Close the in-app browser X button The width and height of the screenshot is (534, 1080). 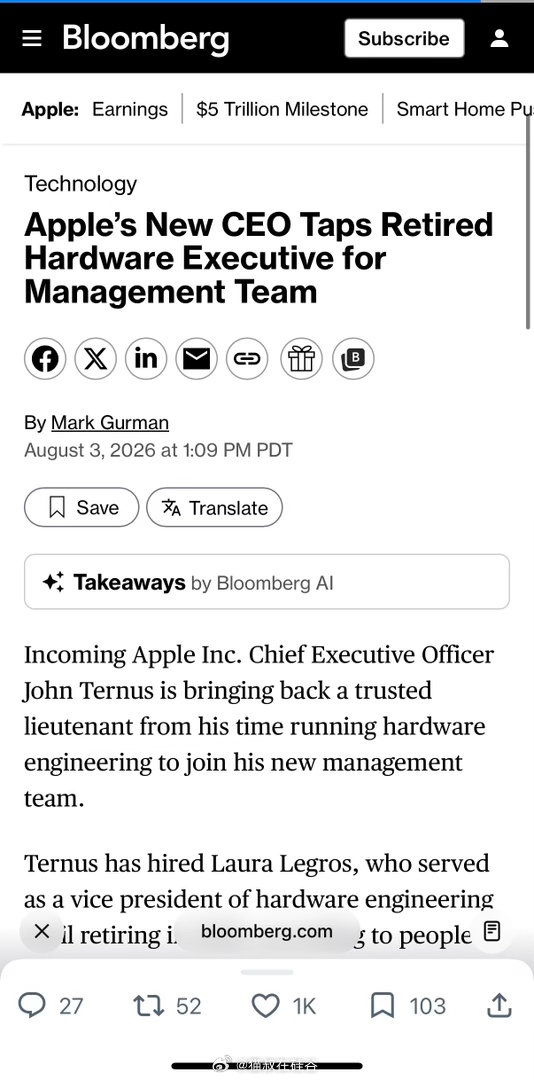pyautogui.click(x=41, y=932)
